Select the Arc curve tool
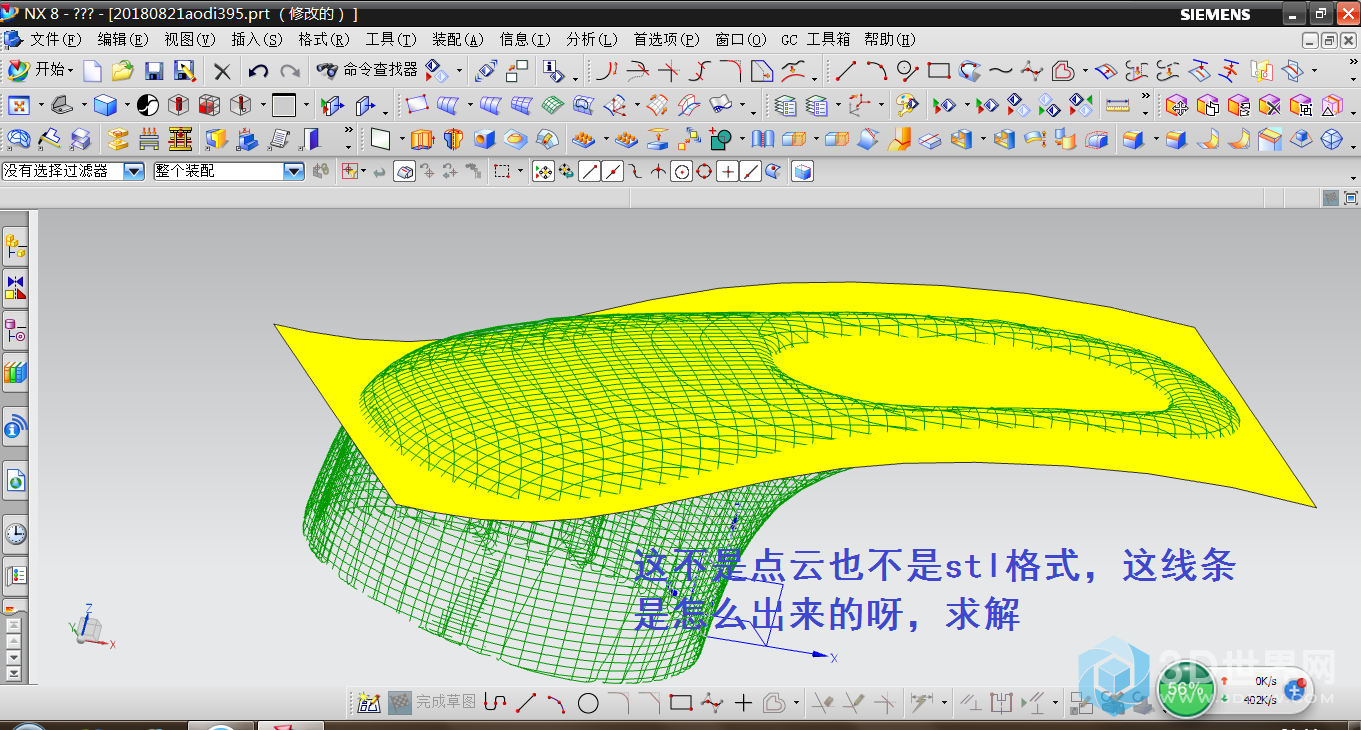Image resolution: width=1361 pixels, height=730 pixels. [876, 71]
